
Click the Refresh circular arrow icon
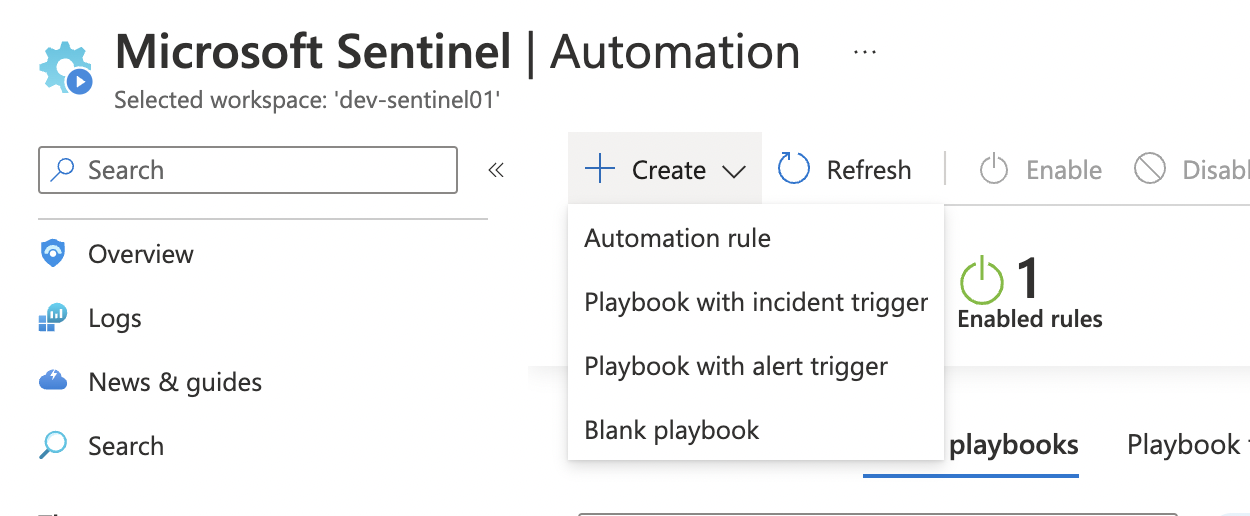click(x=794, y=169)
